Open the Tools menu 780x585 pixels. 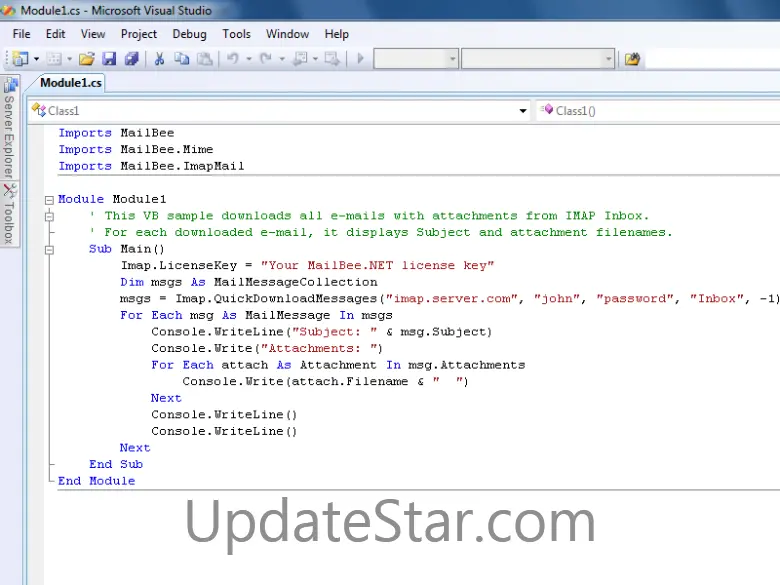(236, 34)
